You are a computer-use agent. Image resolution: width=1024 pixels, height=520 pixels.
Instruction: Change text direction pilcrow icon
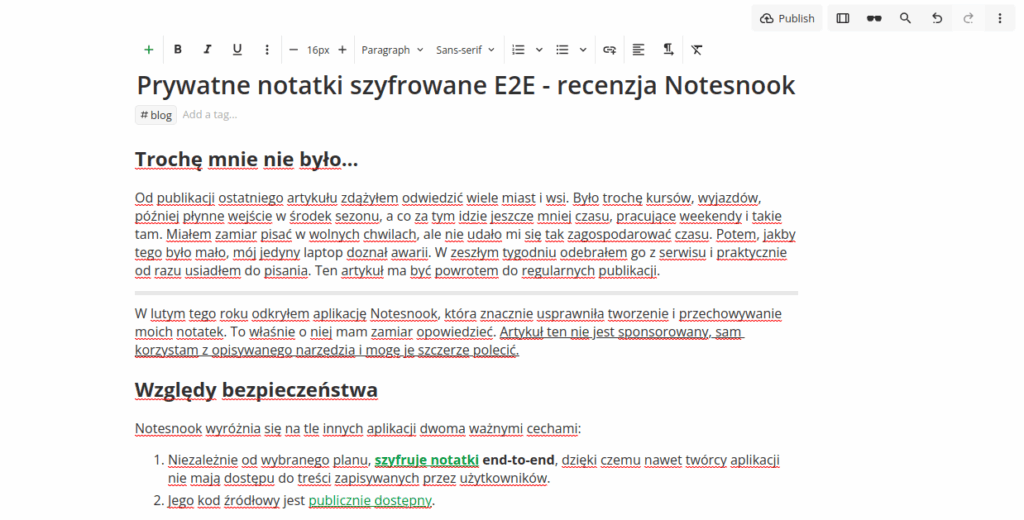tap(668, 50)
